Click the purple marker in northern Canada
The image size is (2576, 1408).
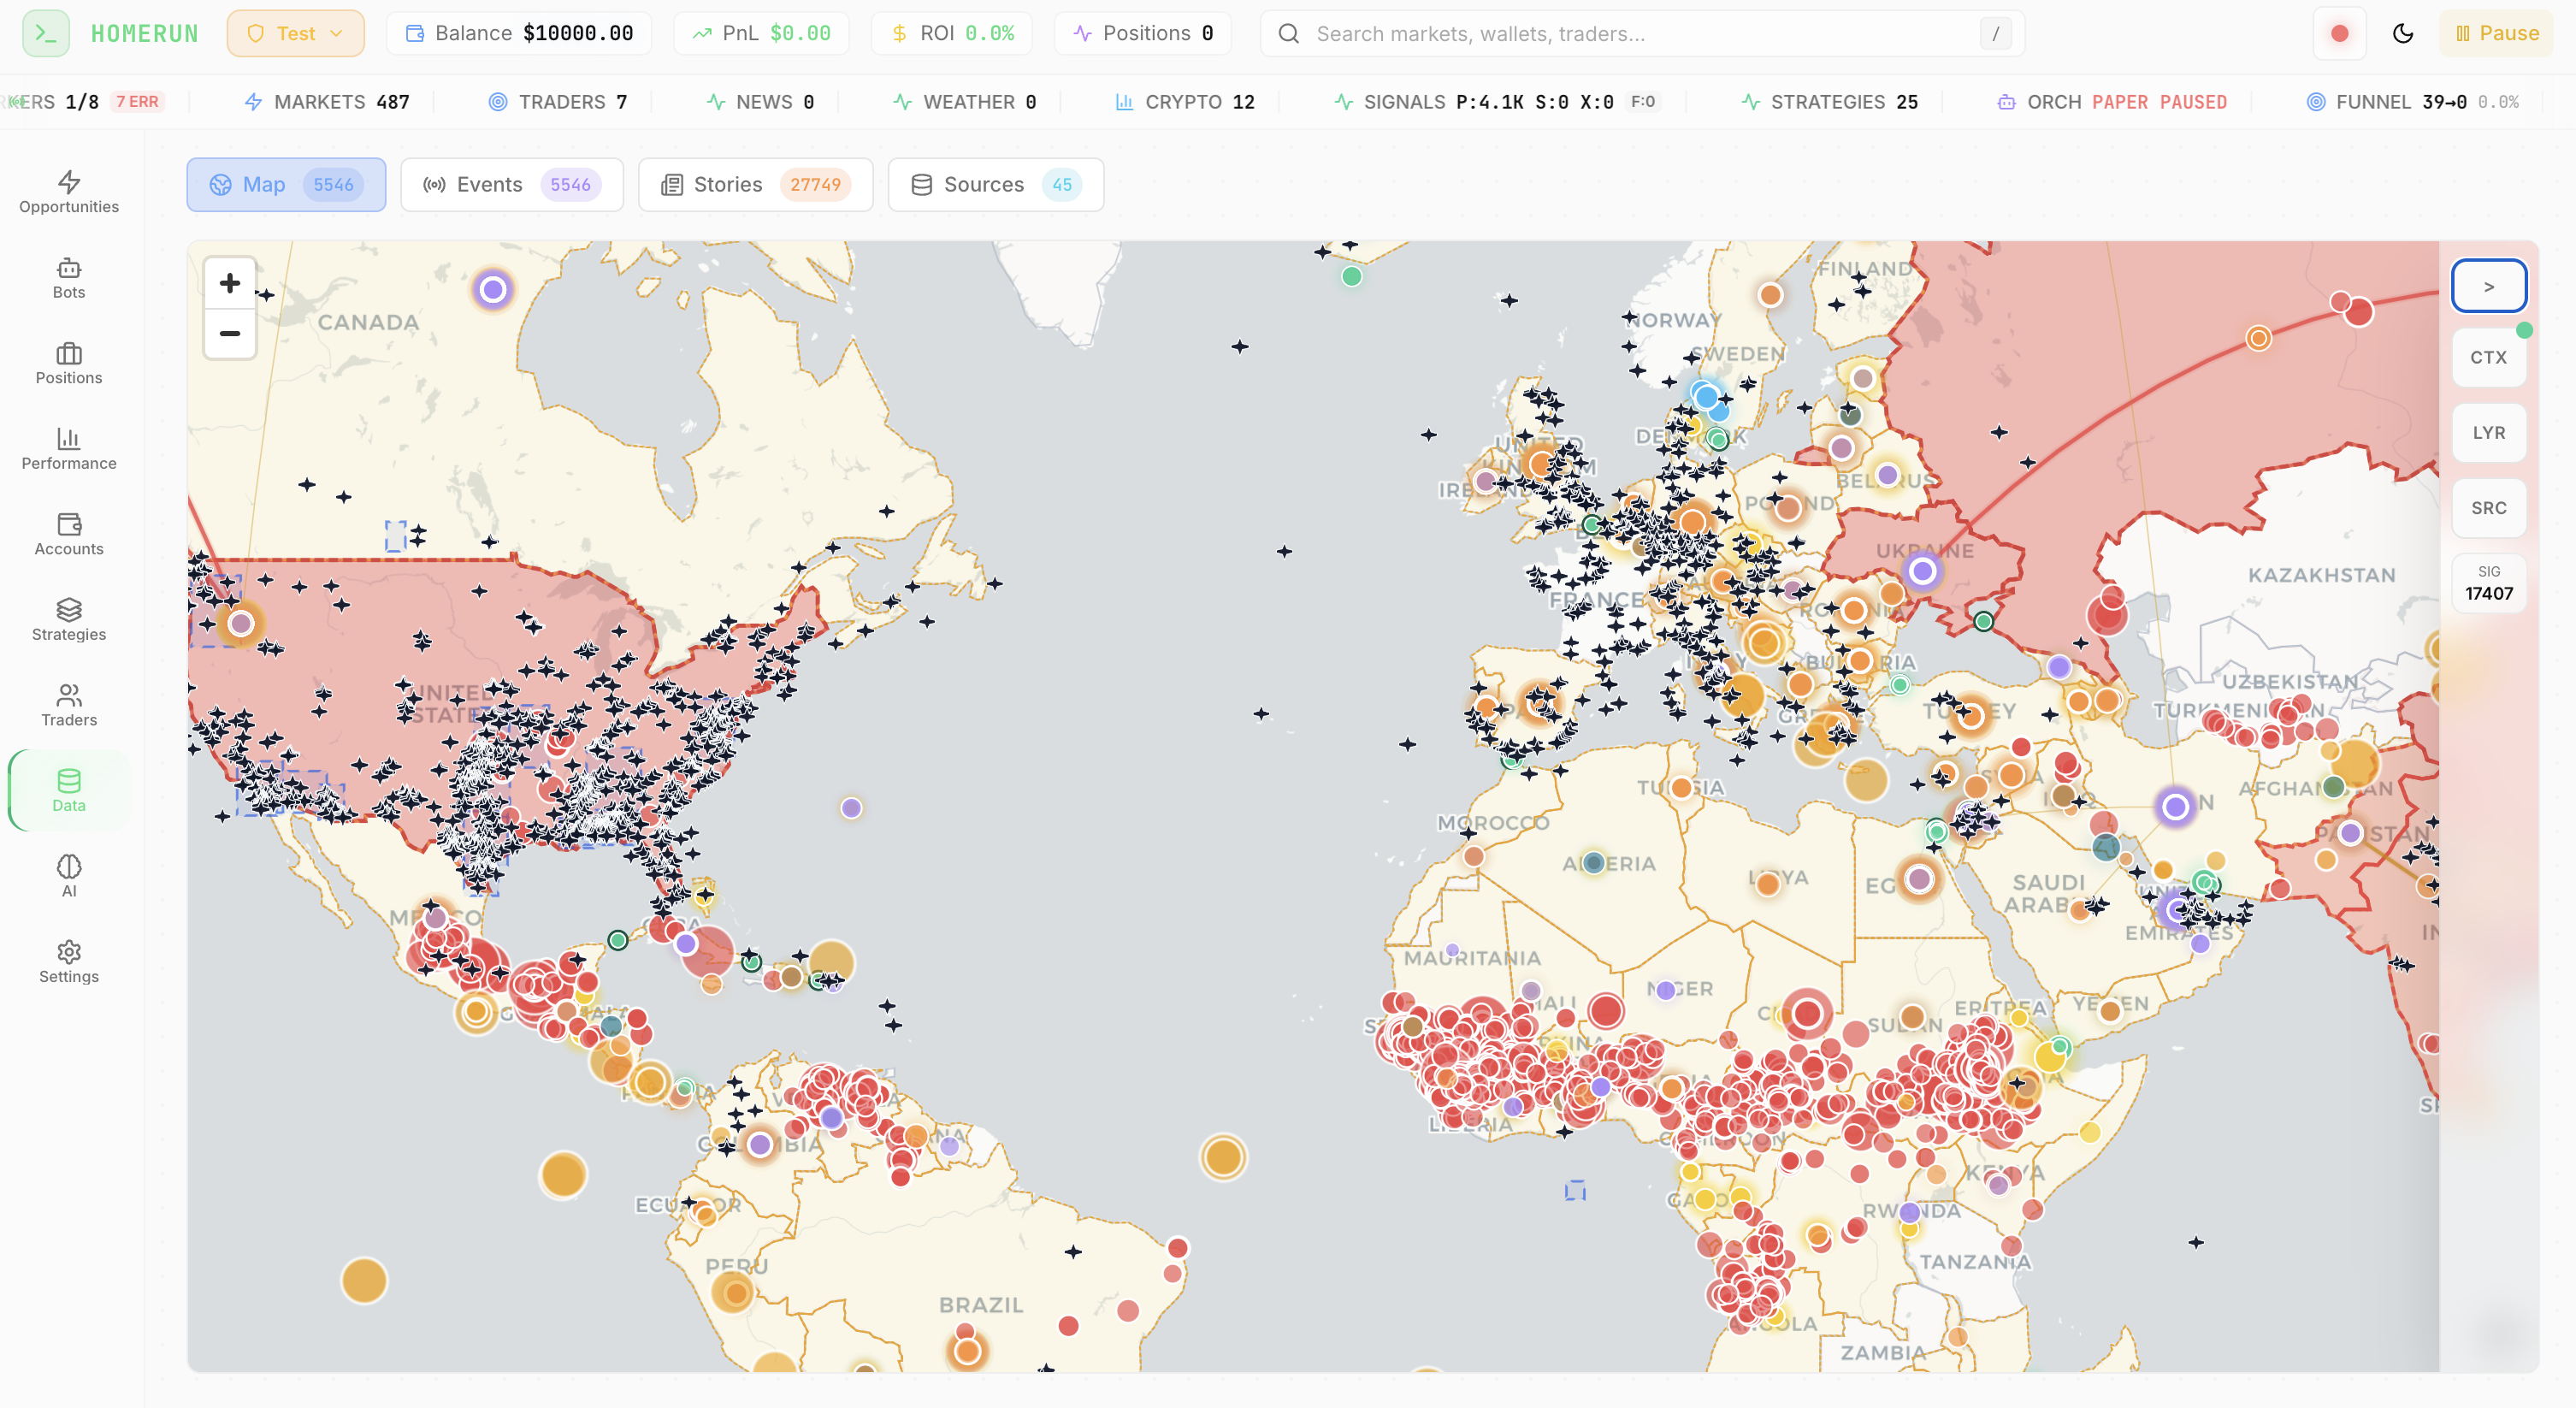tap(492, 290)
